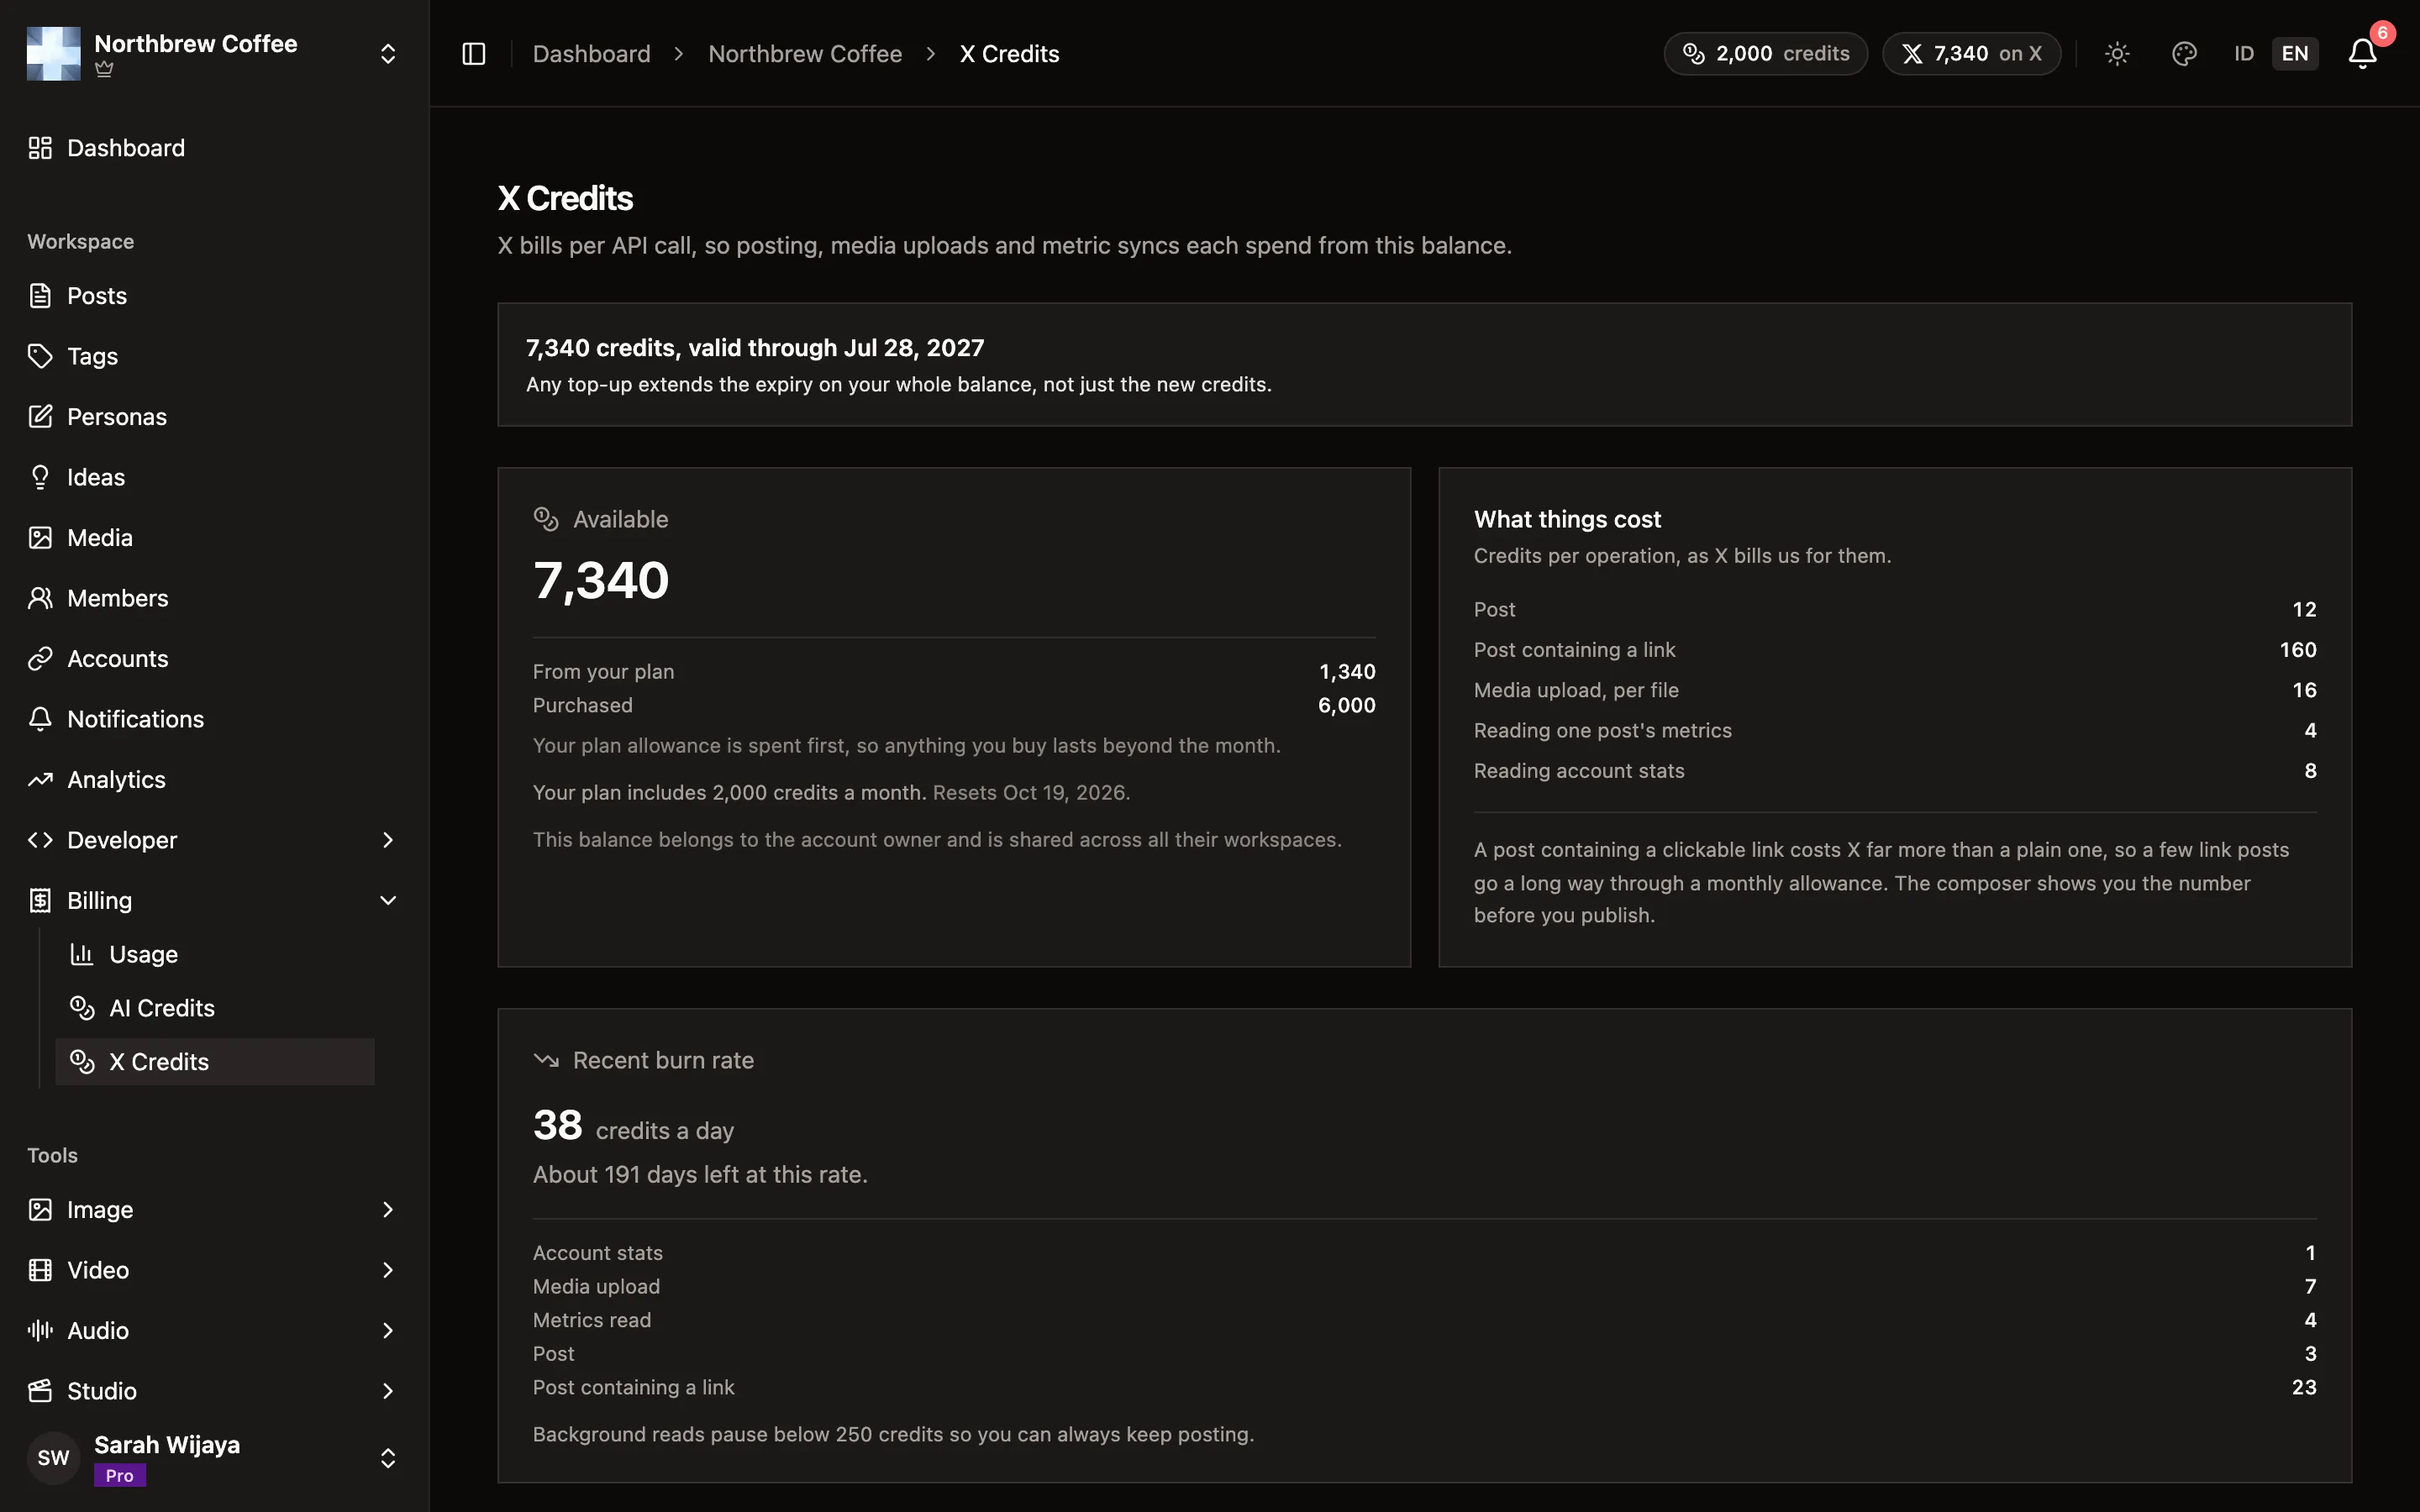Open Posts in the sidebar
Screen dimensions: 2420x1512
coord(214,296)
